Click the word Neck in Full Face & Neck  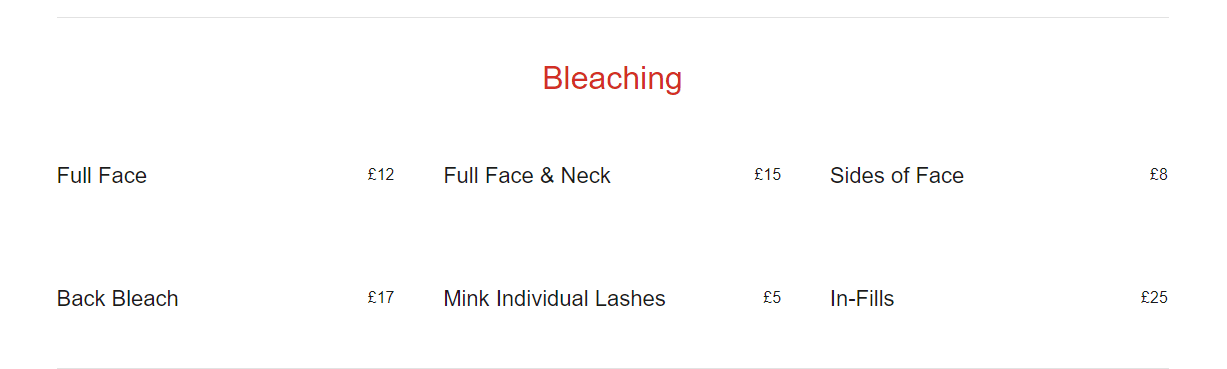pos(586,176)
